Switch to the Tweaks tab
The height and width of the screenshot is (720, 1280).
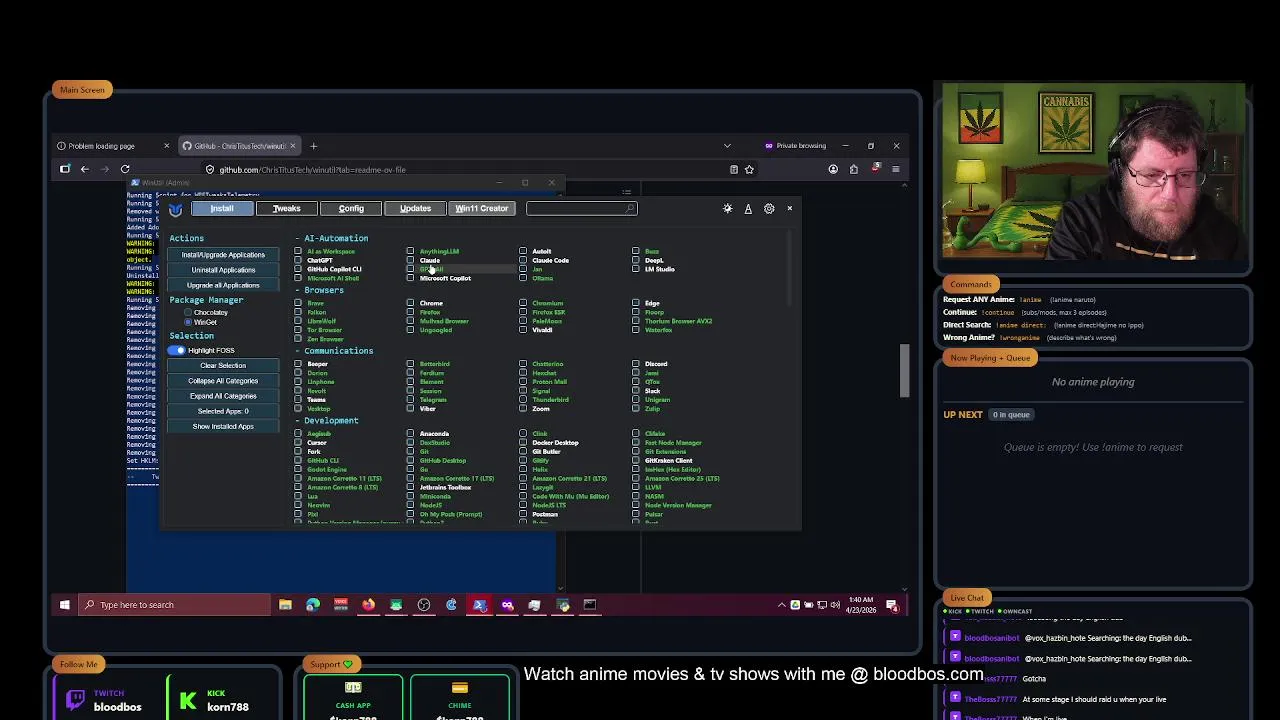287,208
